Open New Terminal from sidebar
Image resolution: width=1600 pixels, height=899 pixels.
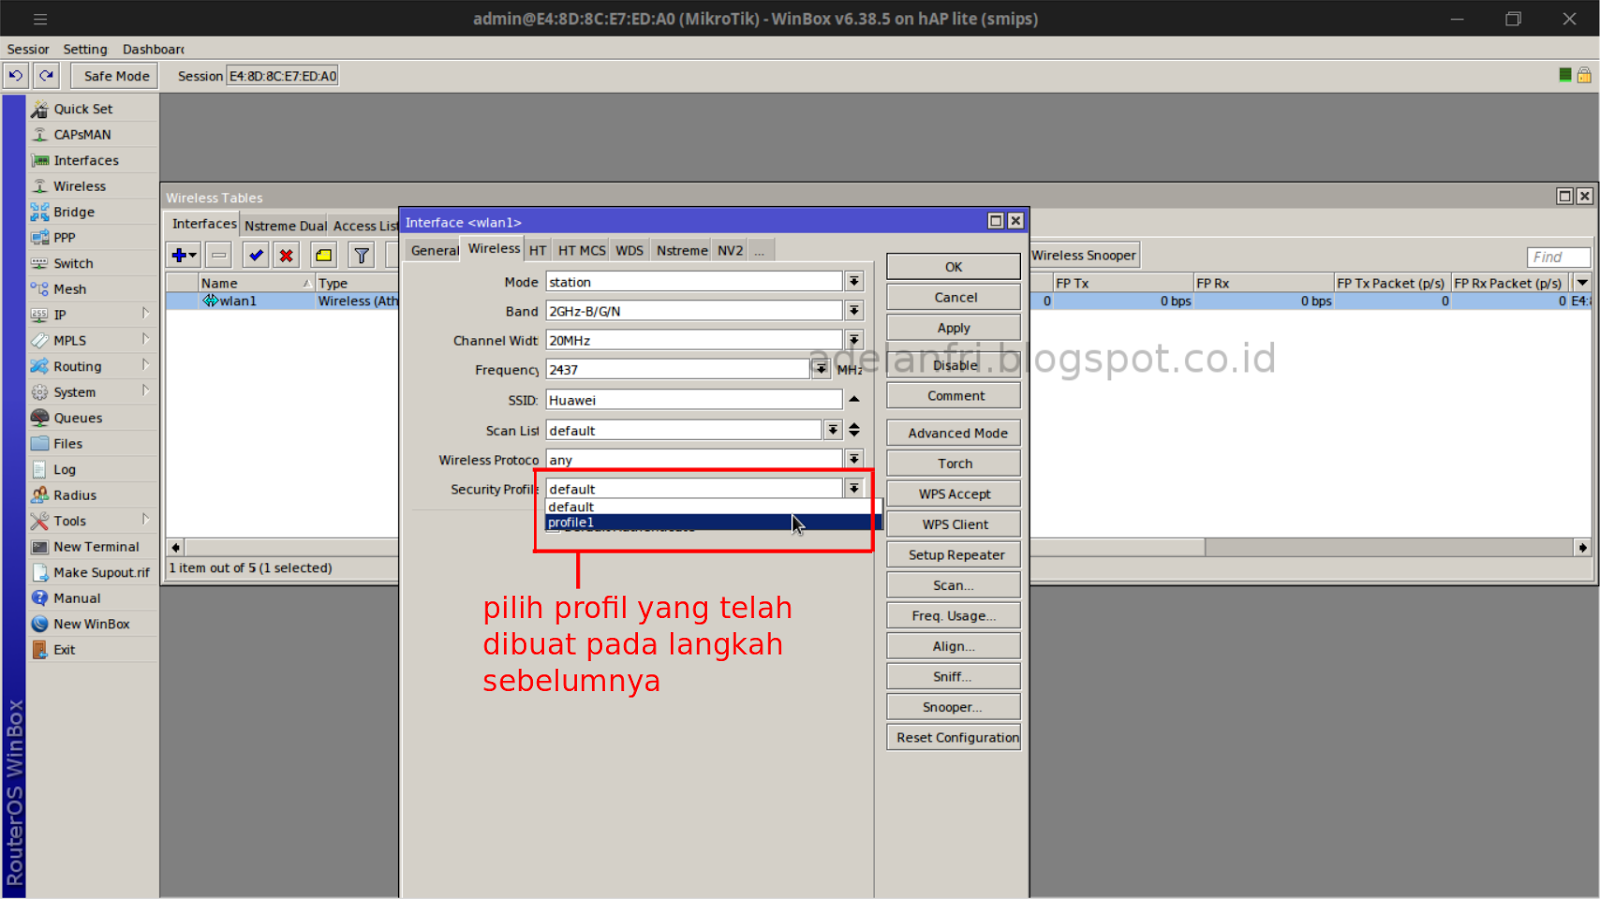(96, 547)
